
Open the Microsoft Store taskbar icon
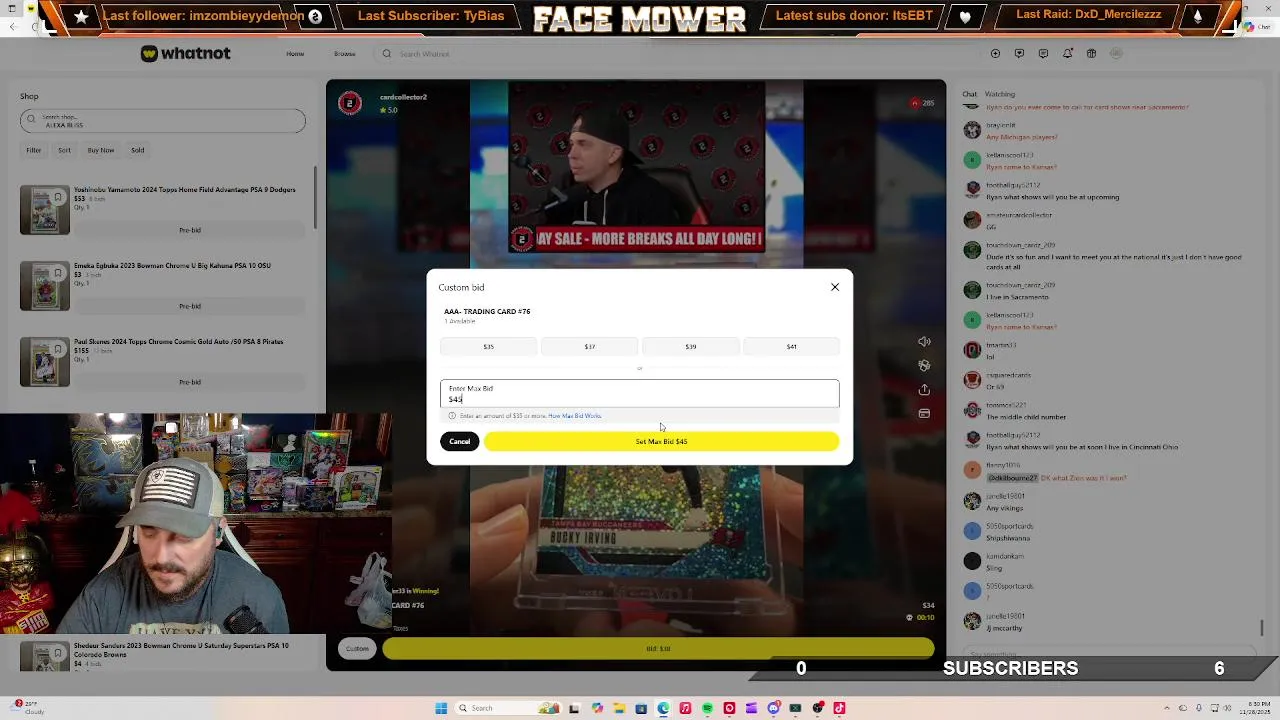point(641,708)
